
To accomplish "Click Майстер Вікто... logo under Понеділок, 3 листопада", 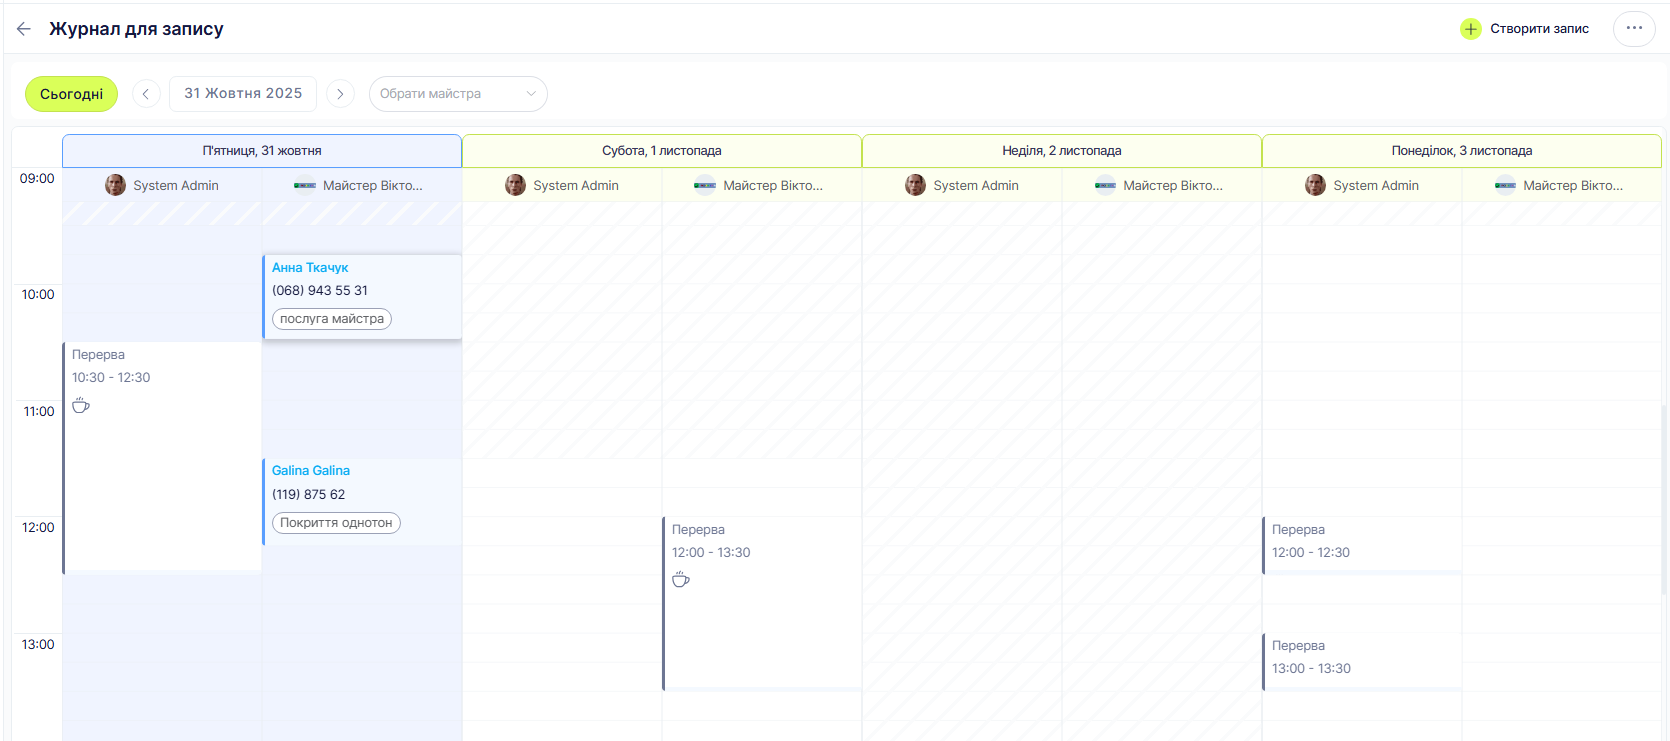I will point(1505,185).
